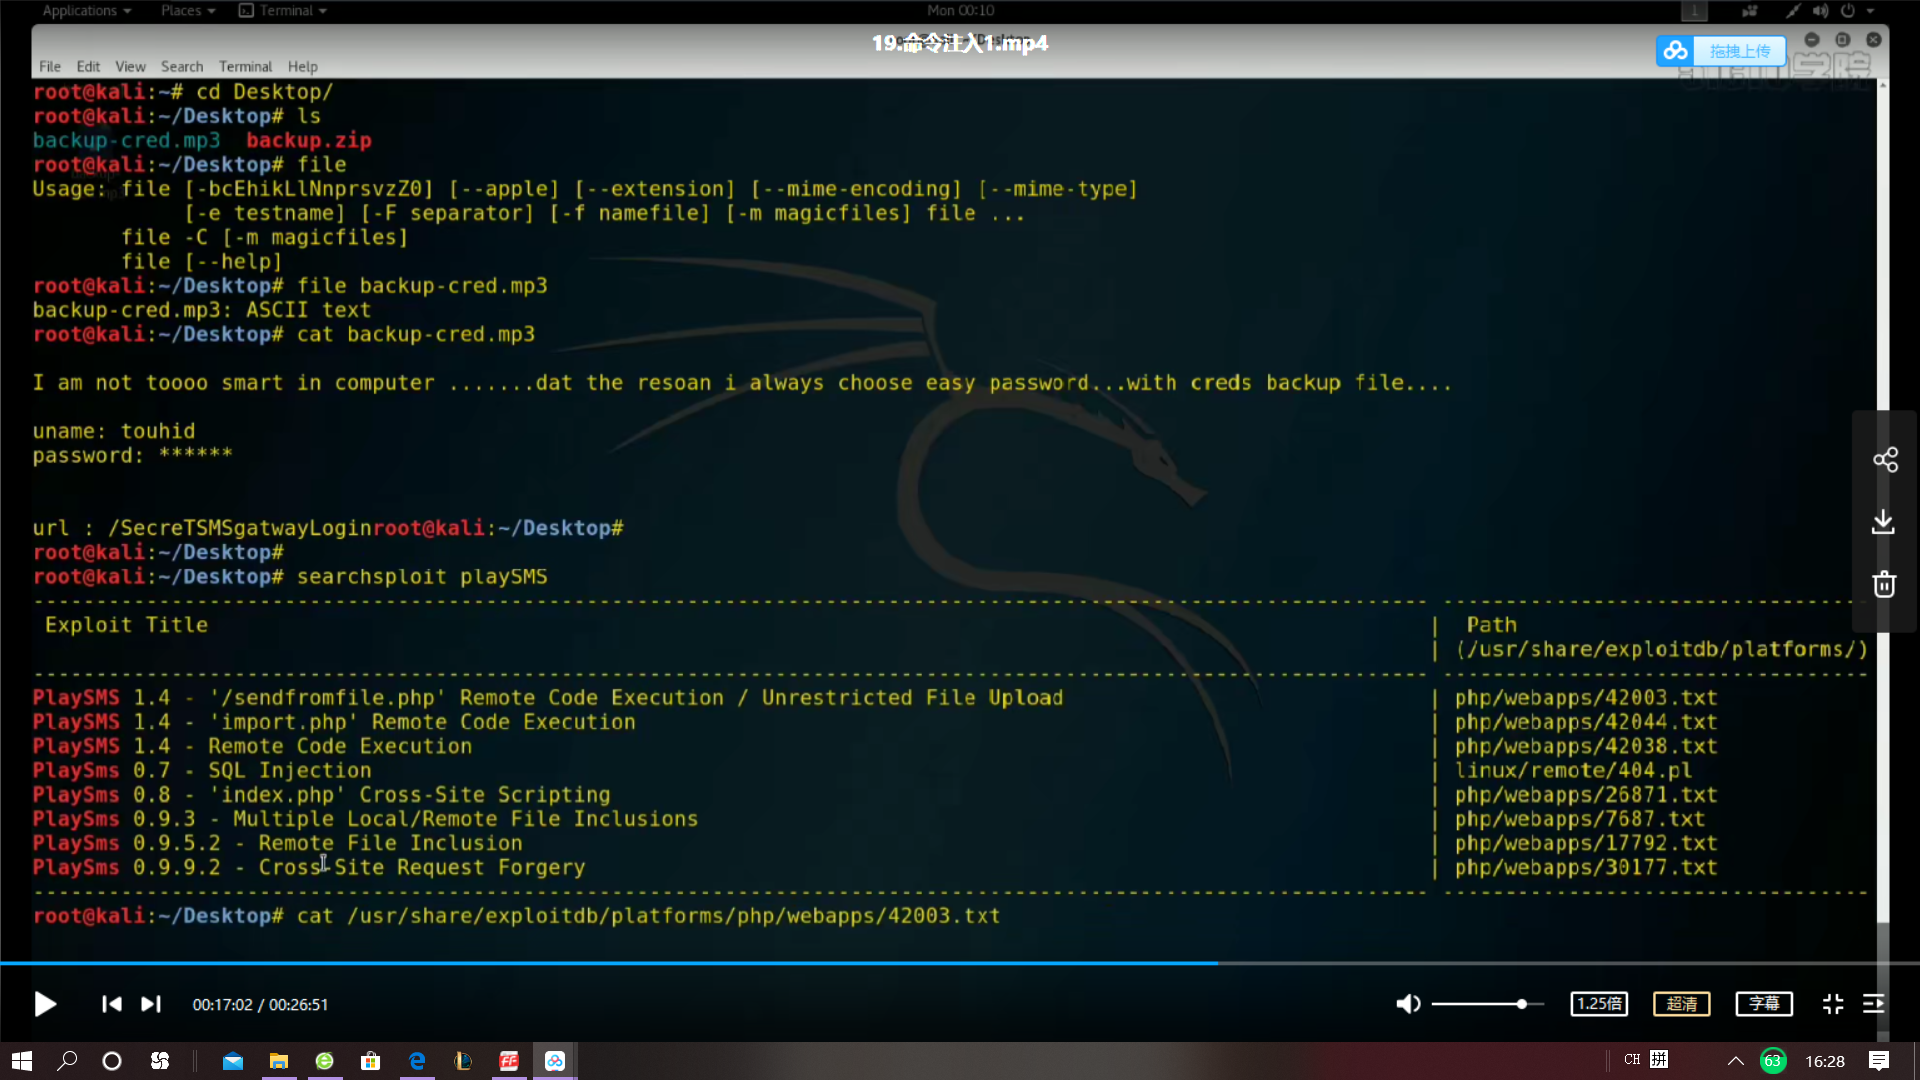Change the 超清 video quality setting
Screen dimensions: 1920x1080
1682,1004
